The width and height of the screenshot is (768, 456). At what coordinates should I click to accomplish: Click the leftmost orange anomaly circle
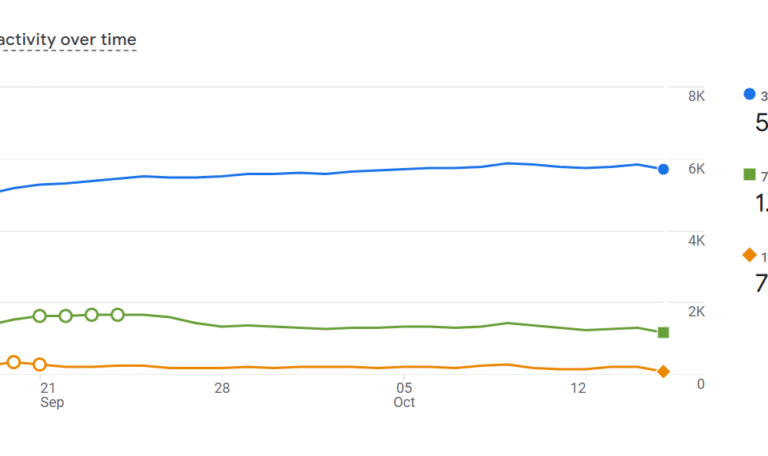click(x=14, y=362)
